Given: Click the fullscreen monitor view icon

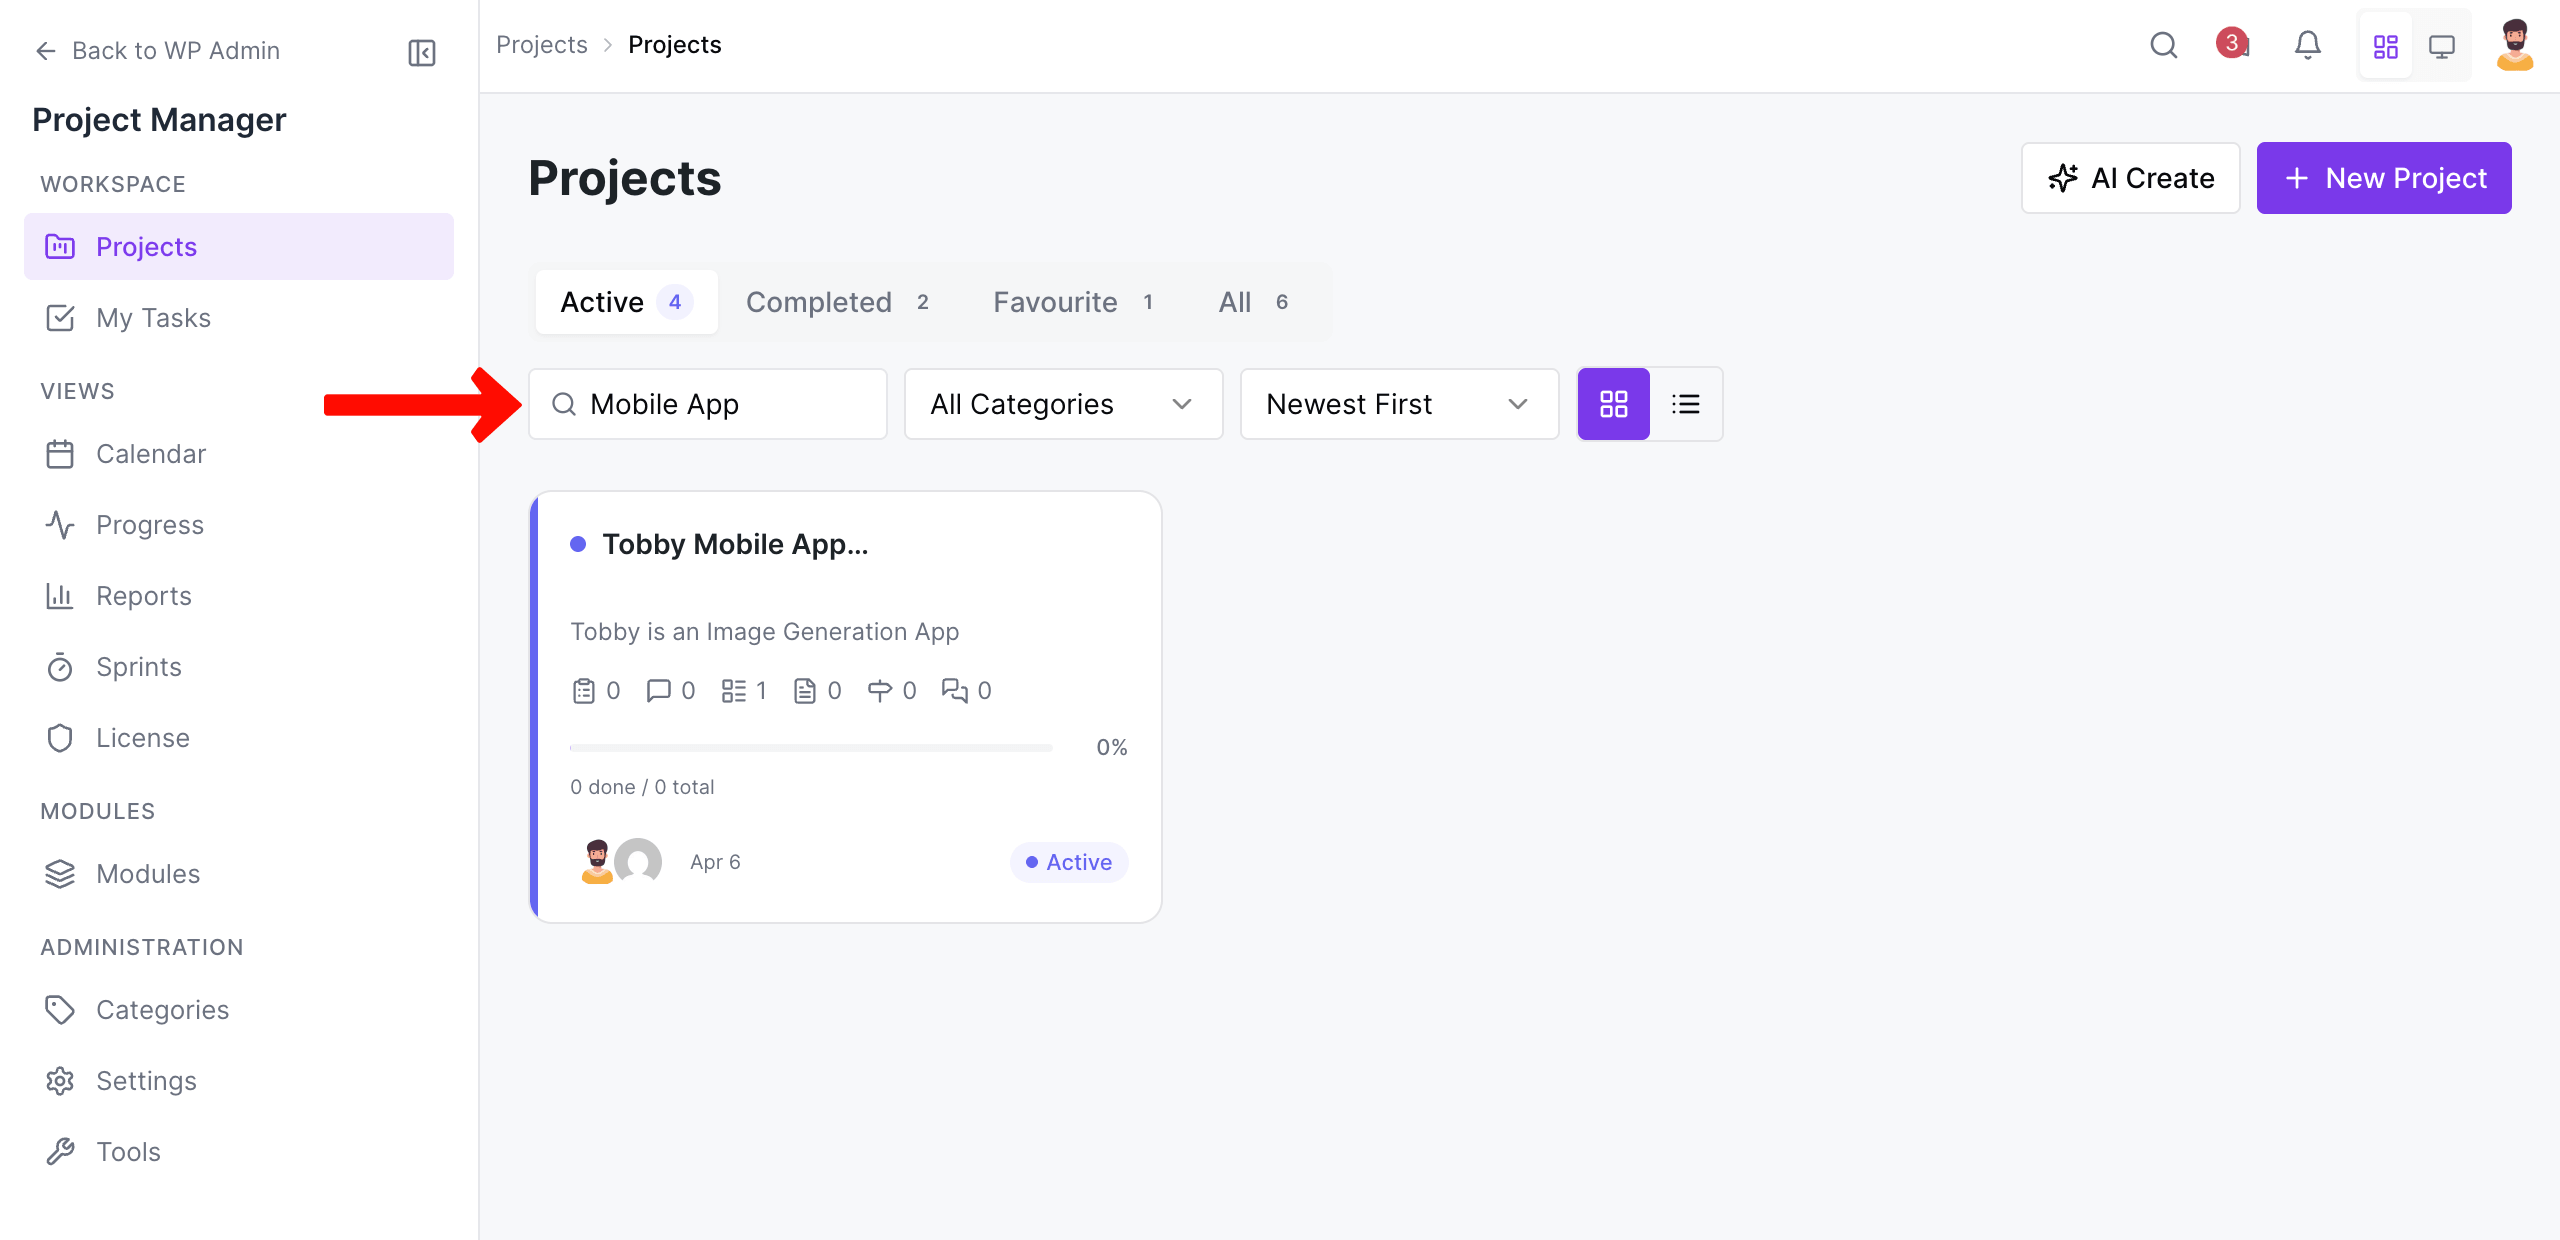Looking at the screenshot, I should [x=2443, y=45].
